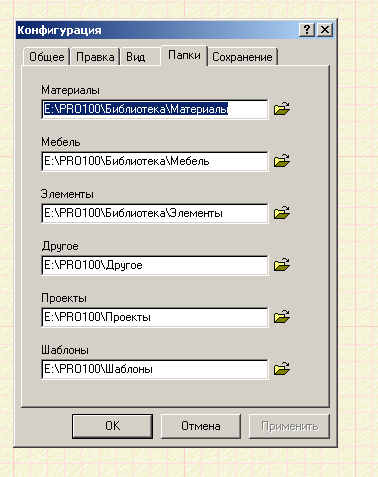Viewport: 378px width, 477px height.
Task: Switch to the Вид tab
Action: click(140, 57)
